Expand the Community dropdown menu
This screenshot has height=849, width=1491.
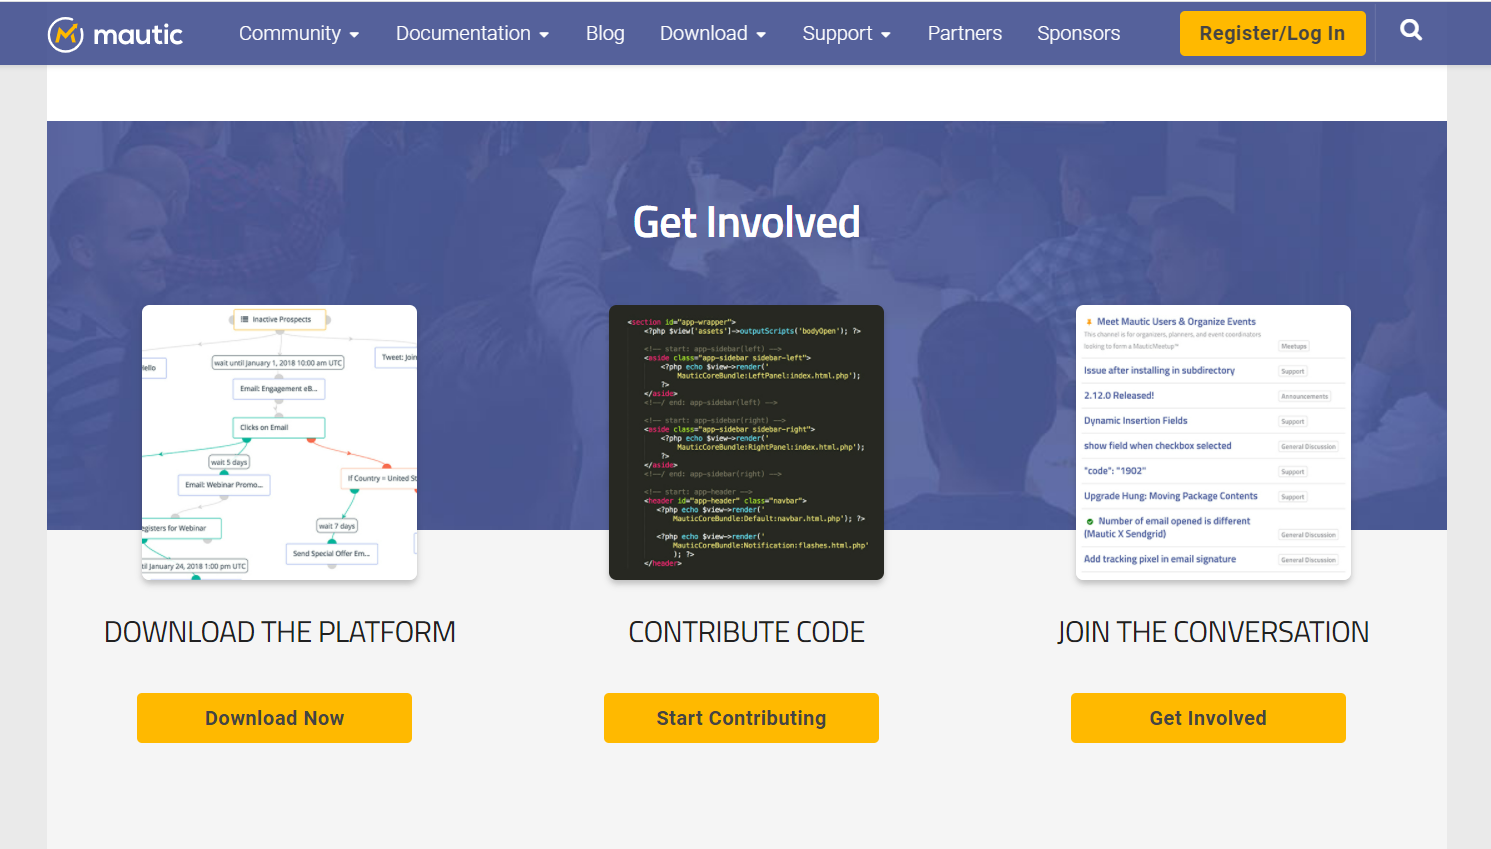(x=299, y=33)
